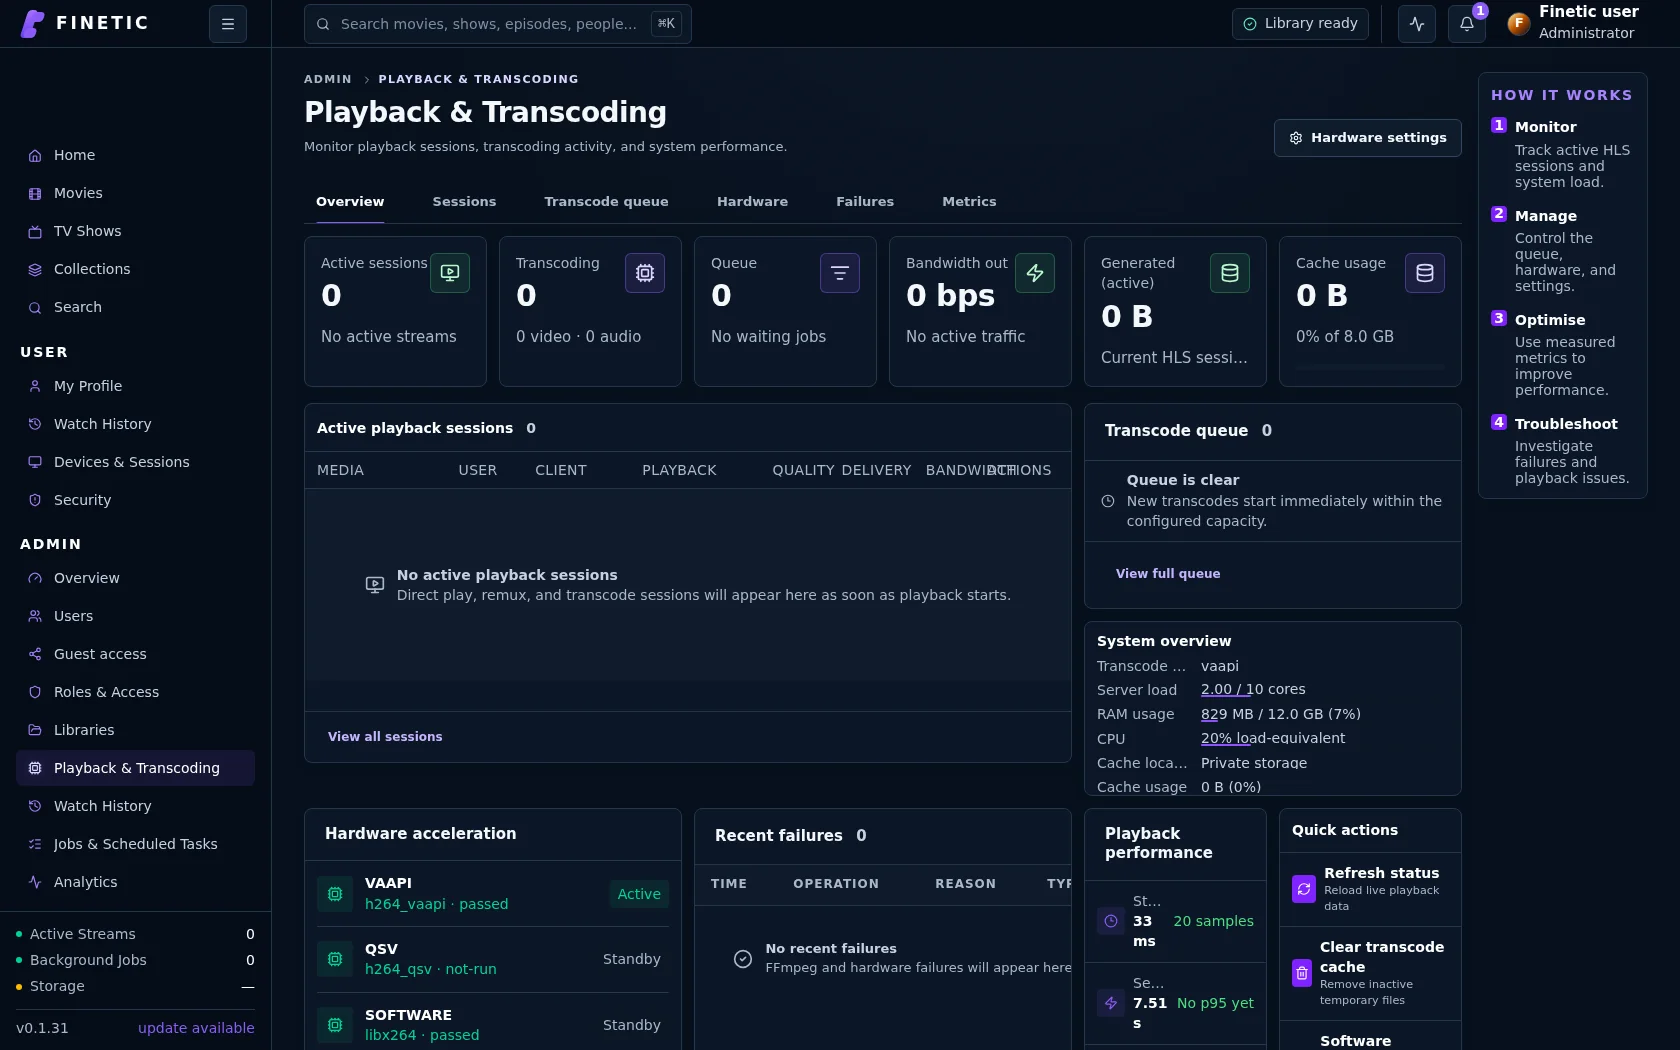The image size is (1680, 1050).
Task: Click the ADMIN breadcrumb
Action: point(328,79)
